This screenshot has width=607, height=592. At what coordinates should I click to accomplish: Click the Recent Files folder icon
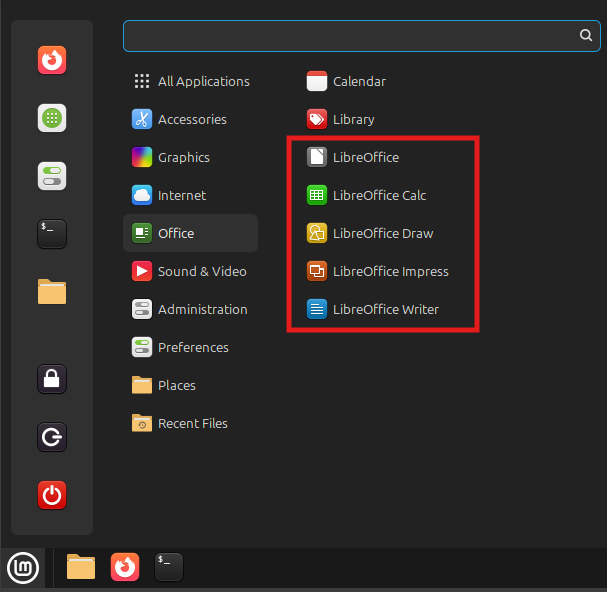tap(142, 423)
